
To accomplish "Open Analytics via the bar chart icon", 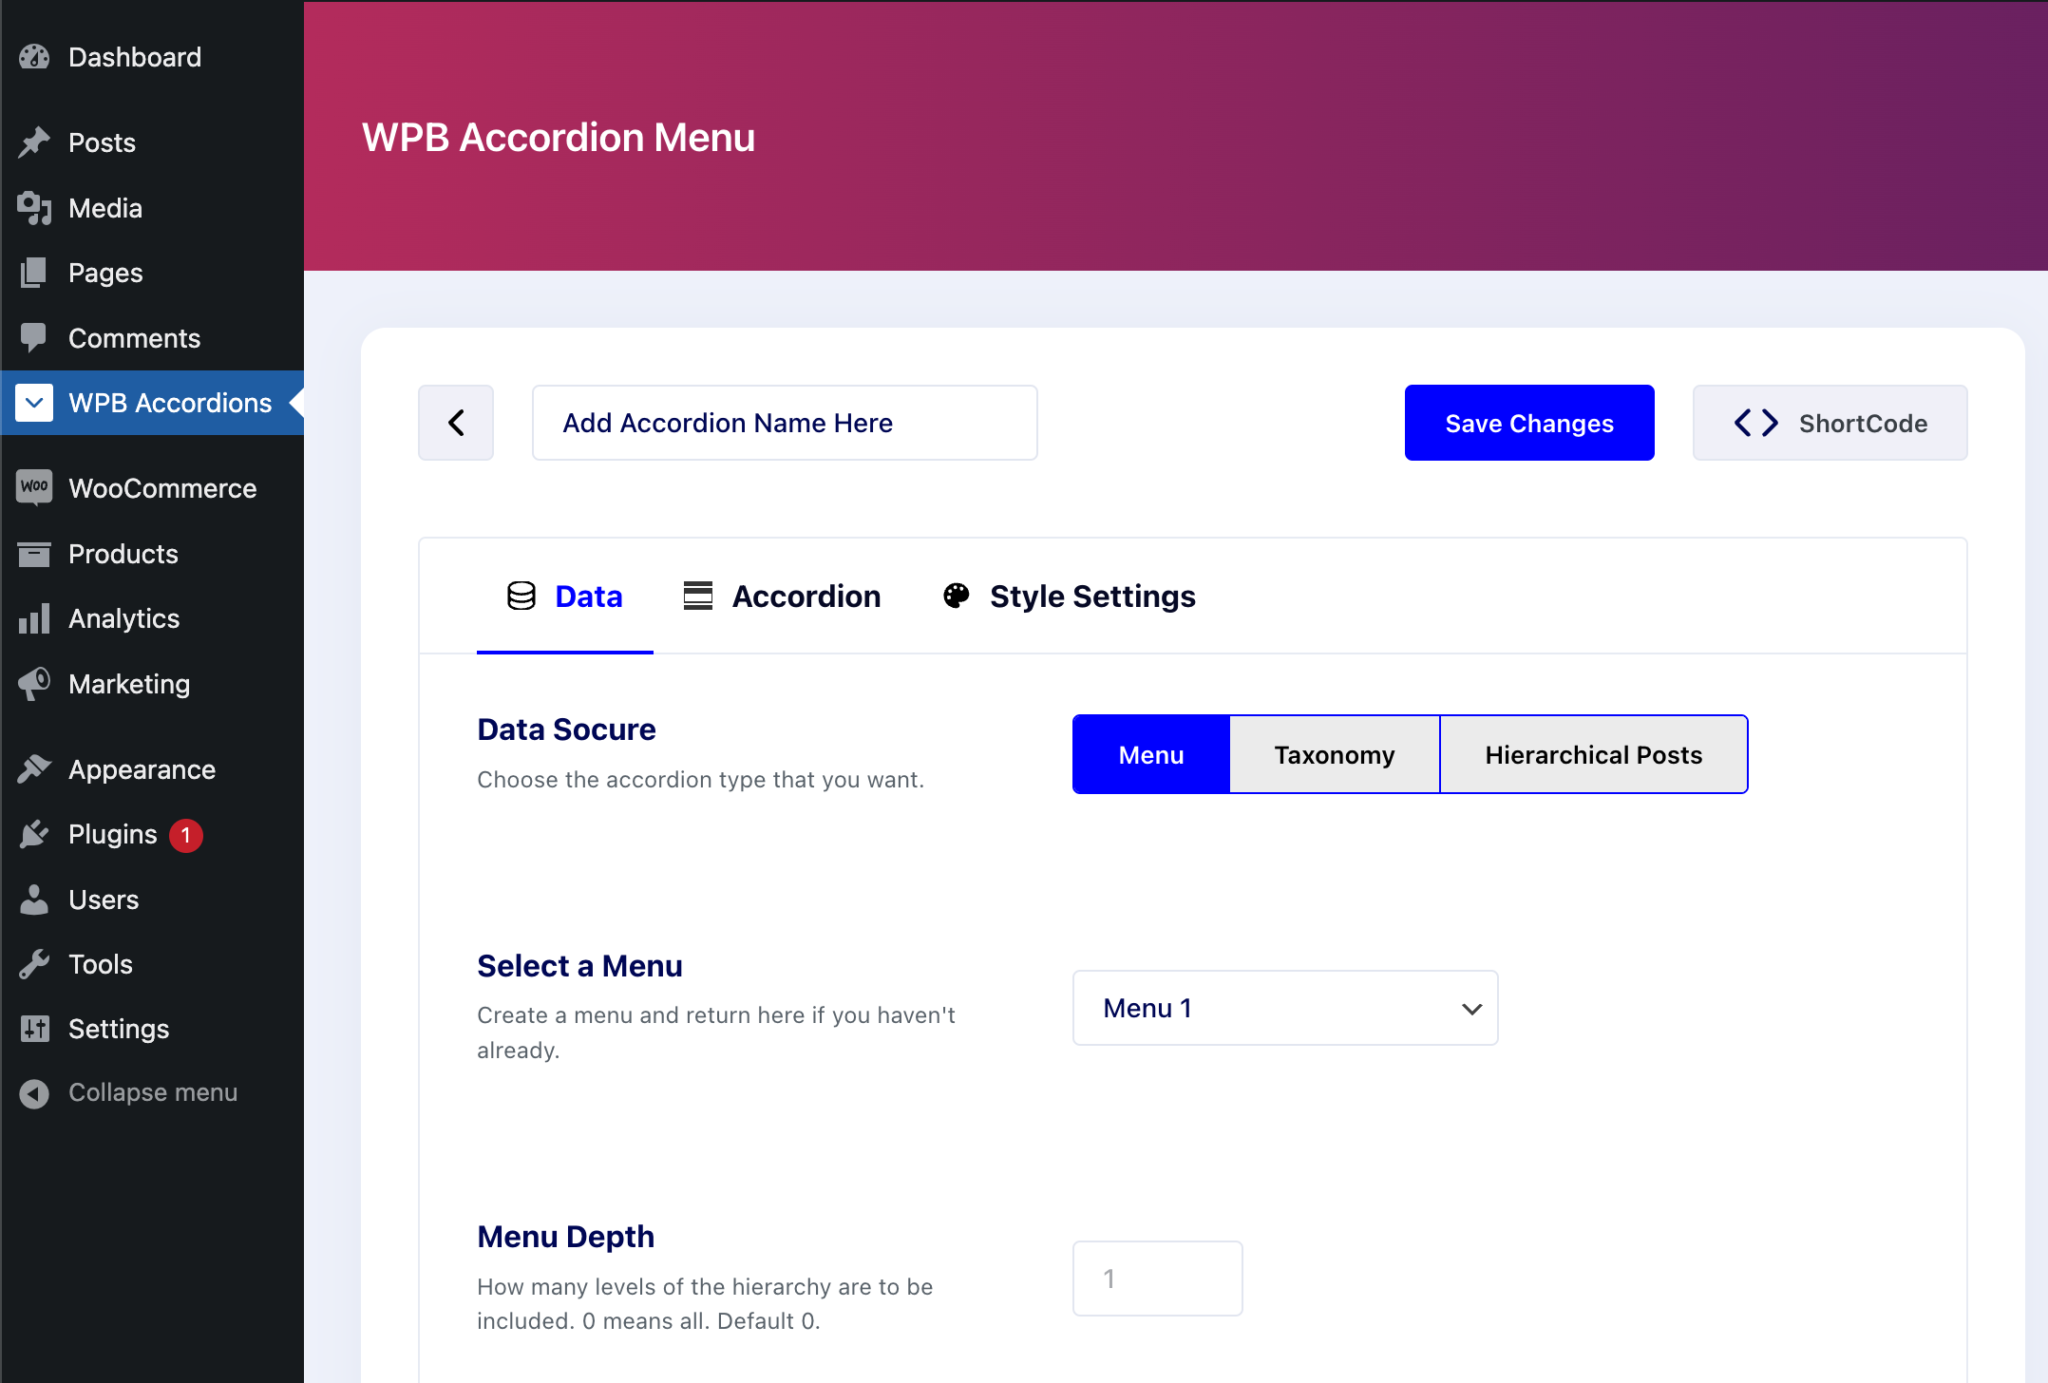I will (35, 618).
